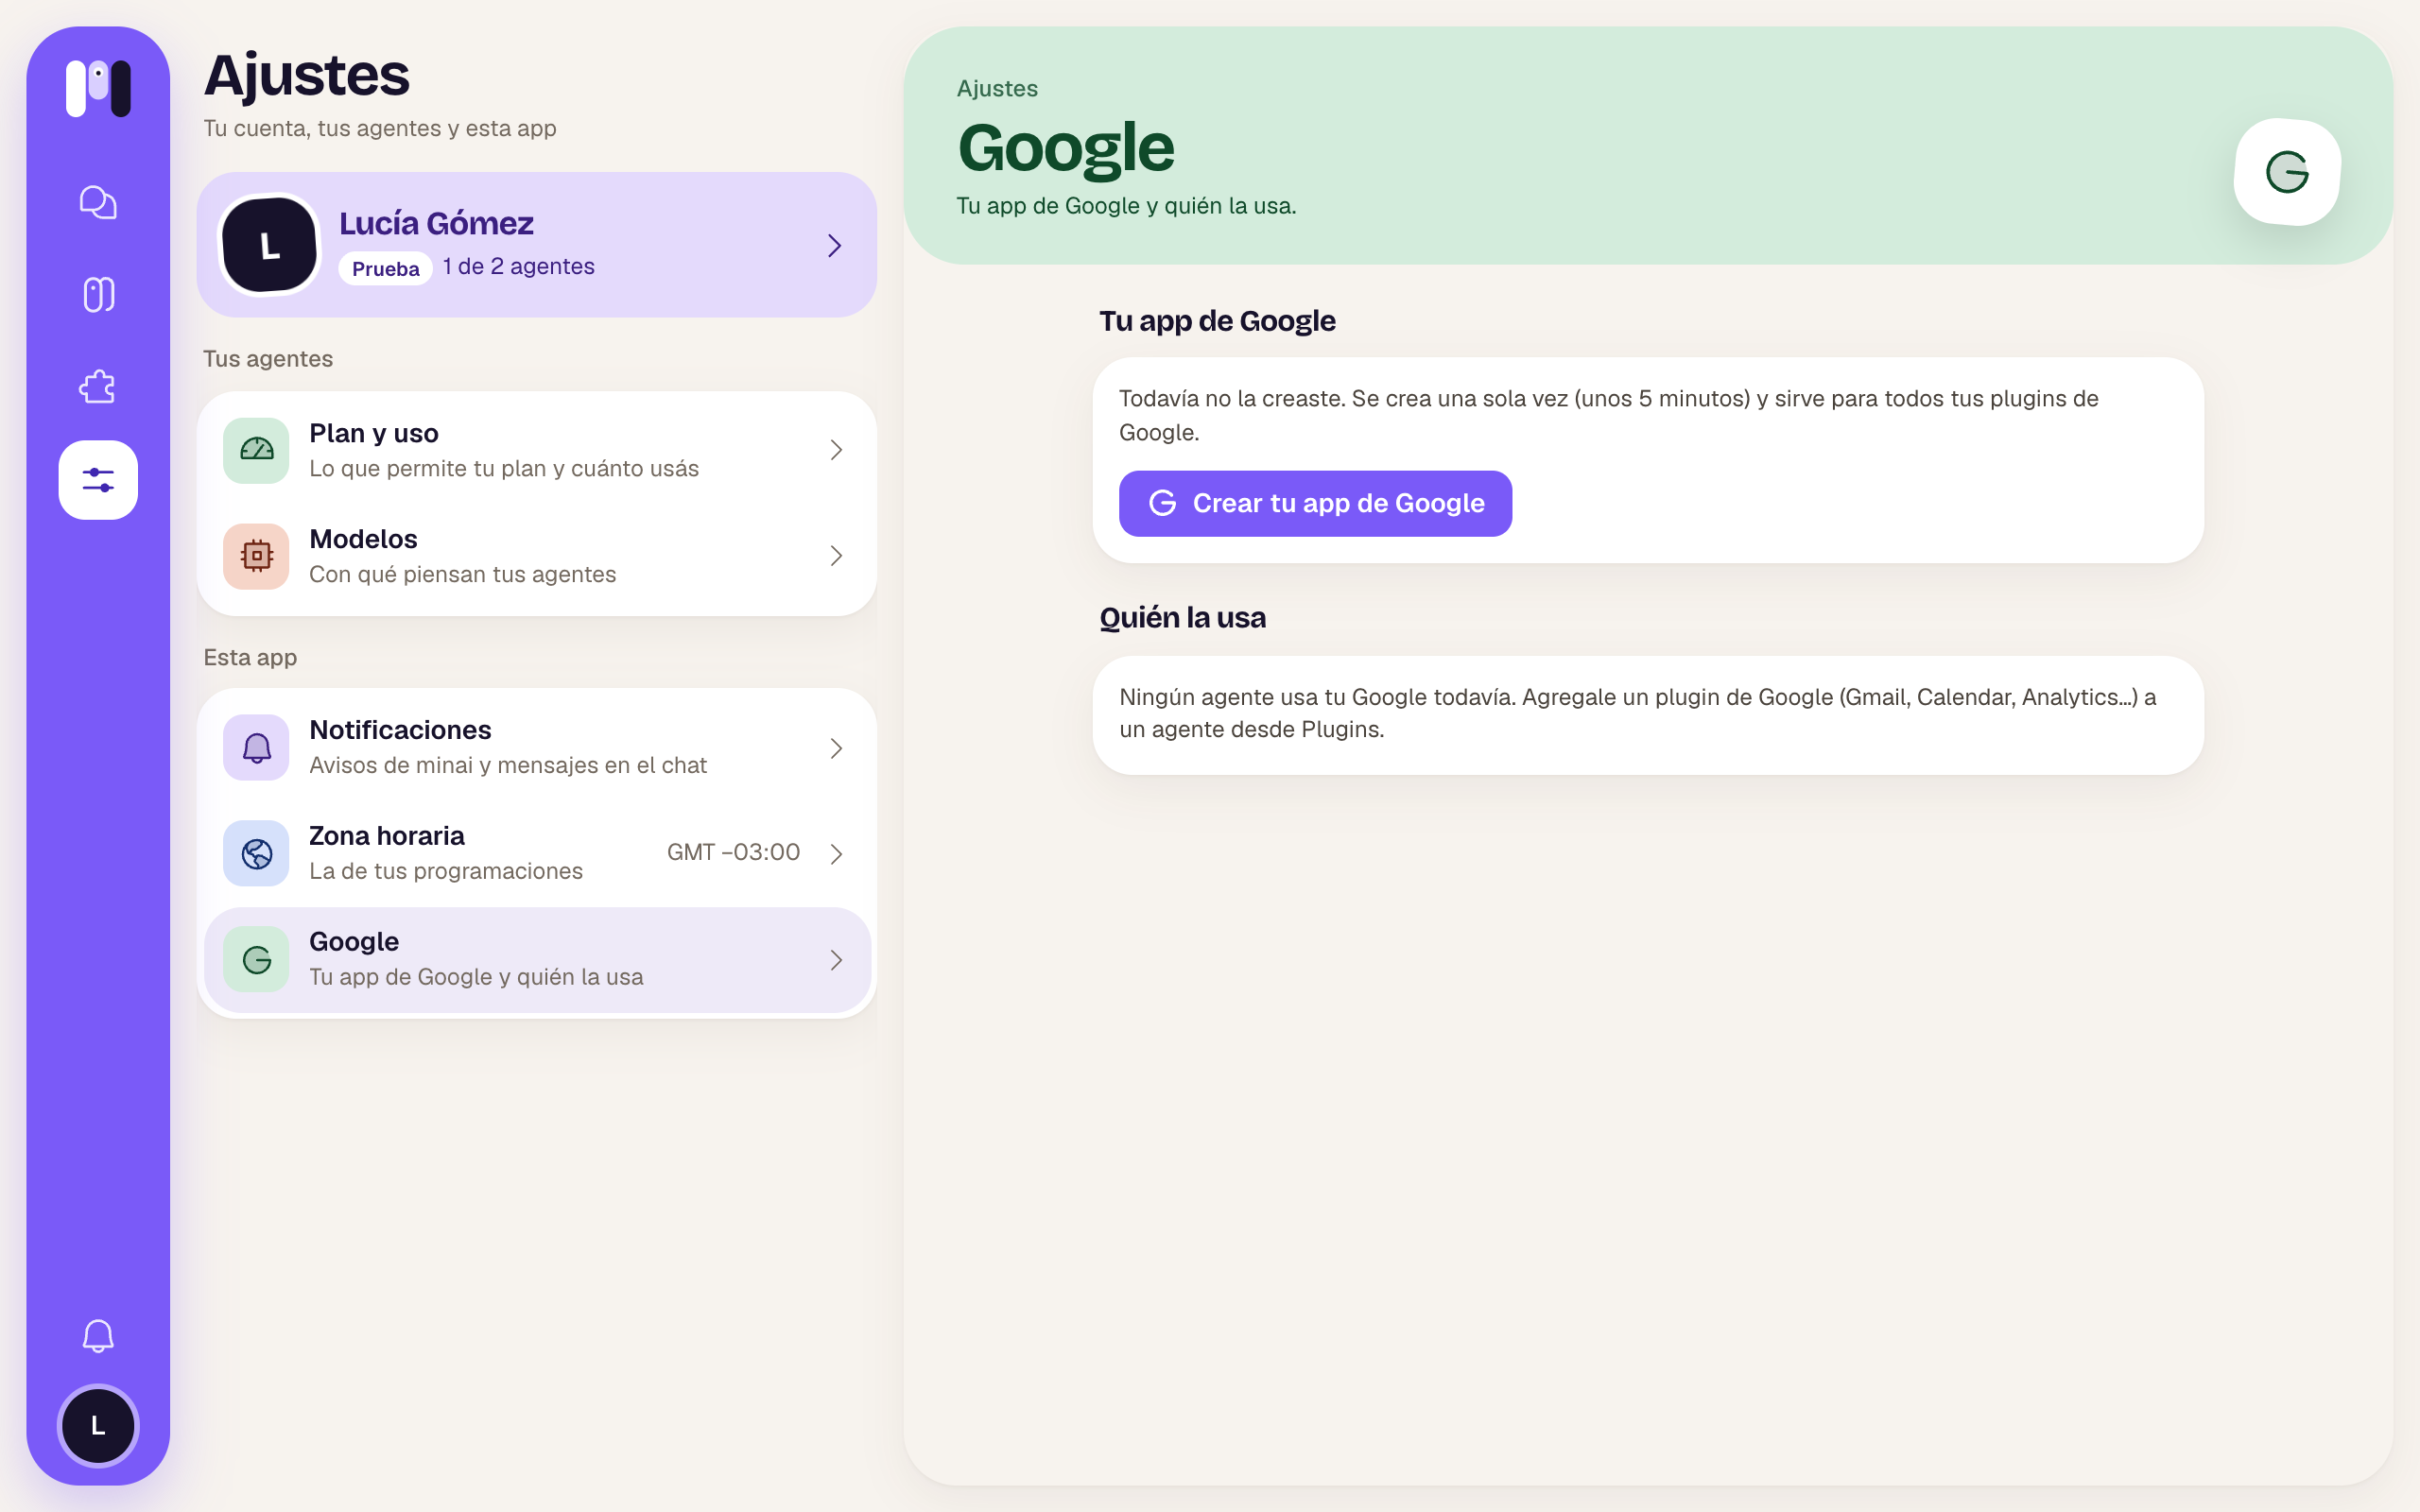The height and width of the screenshot is (1512, 2420).
Task: Open the agents icon in sidebar
Action: click(x=98, y=294)
